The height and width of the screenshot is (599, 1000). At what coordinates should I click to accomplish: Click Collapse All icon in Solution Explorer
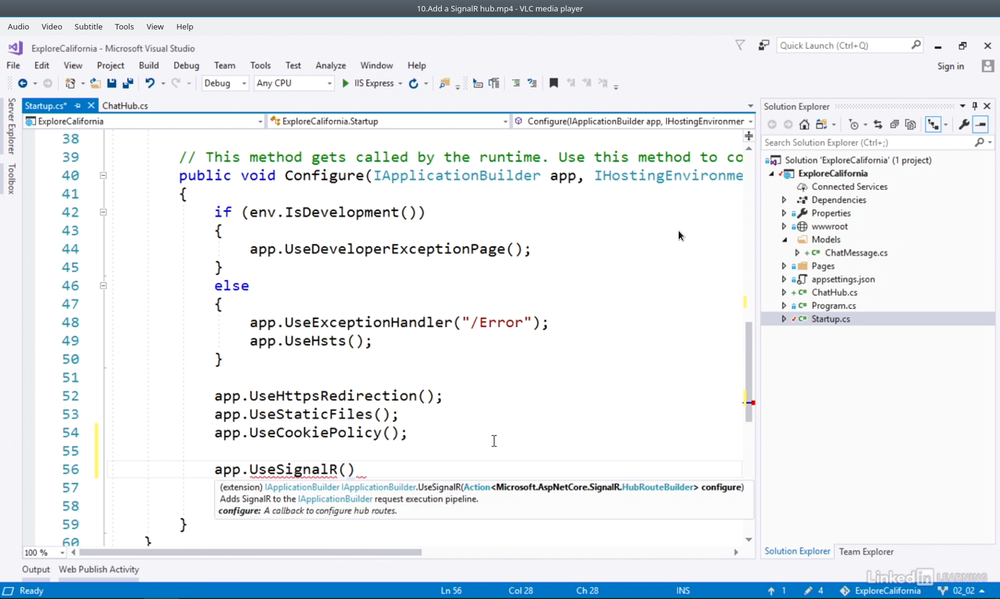click(x=894, y=124)
